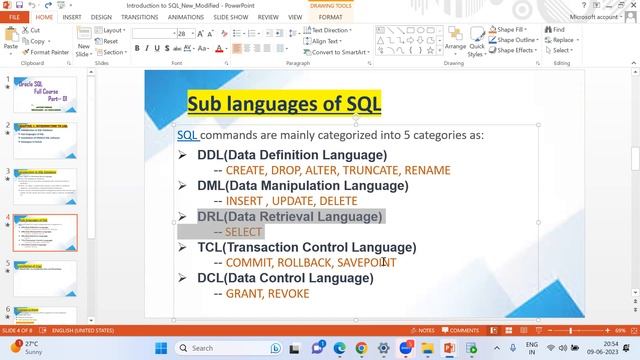The image size is (640, 360).
Task: Click zoom in plus button
Action: [607, 330]
